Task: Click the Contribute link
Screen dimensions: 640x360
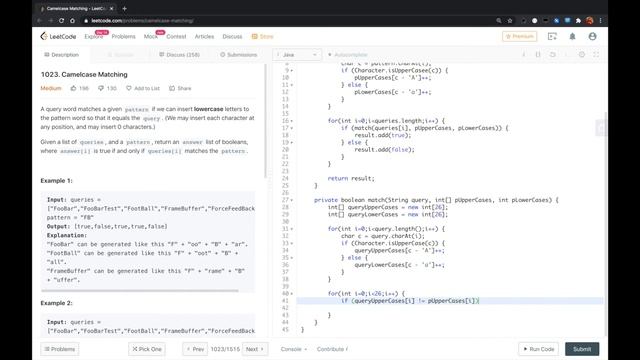Action: pyautogui.click(x=332, y=349)
